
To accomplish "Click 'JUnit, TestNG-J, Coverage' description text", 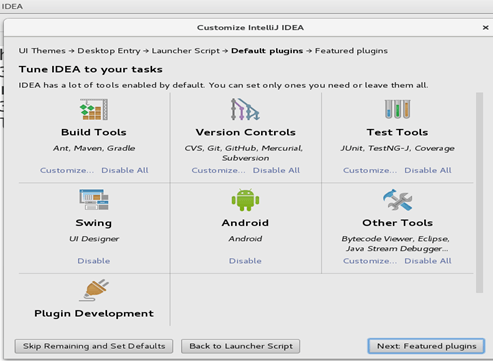I will pyautogui.click(x=397, y=148).
